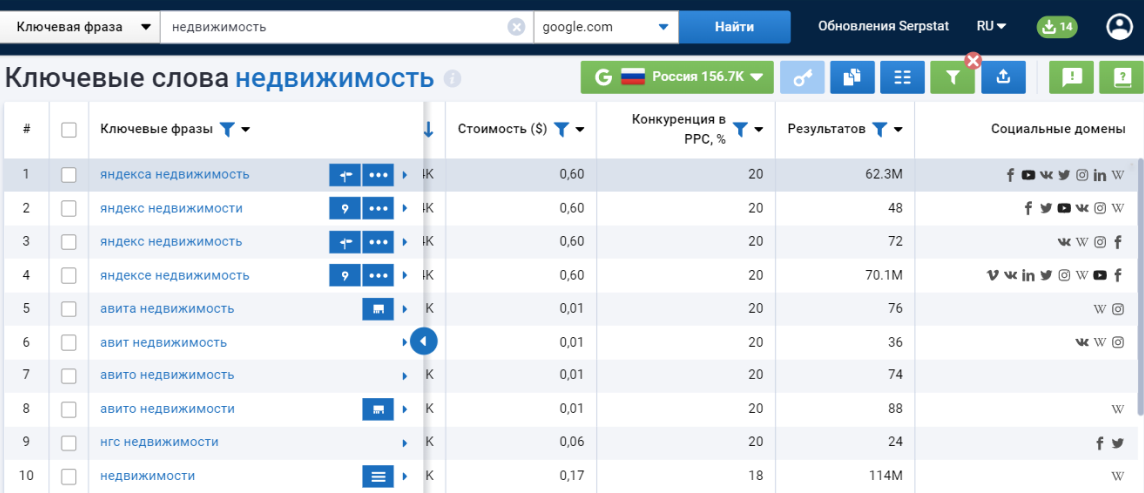This screenshot has height=493, width=1144.
Task: Click the info icon beside the heading
Action: pos(452,78)
